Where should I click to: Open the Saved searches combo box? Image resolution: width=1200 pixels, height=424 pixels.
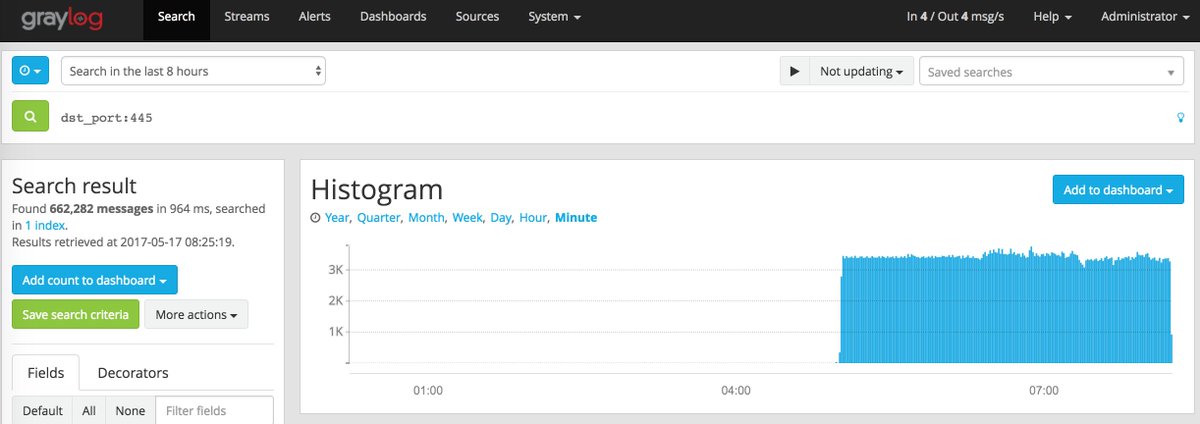point(1052,72)
